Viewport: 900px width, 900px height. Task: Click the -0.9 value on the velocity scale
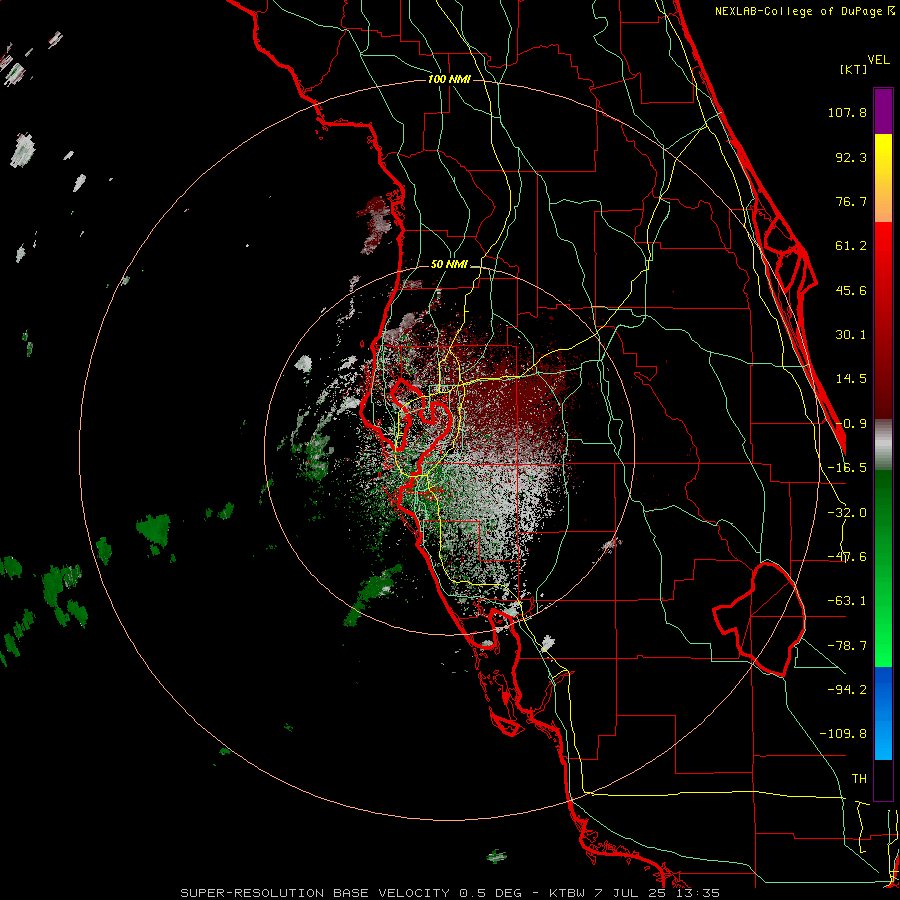[x=851, y=424]
